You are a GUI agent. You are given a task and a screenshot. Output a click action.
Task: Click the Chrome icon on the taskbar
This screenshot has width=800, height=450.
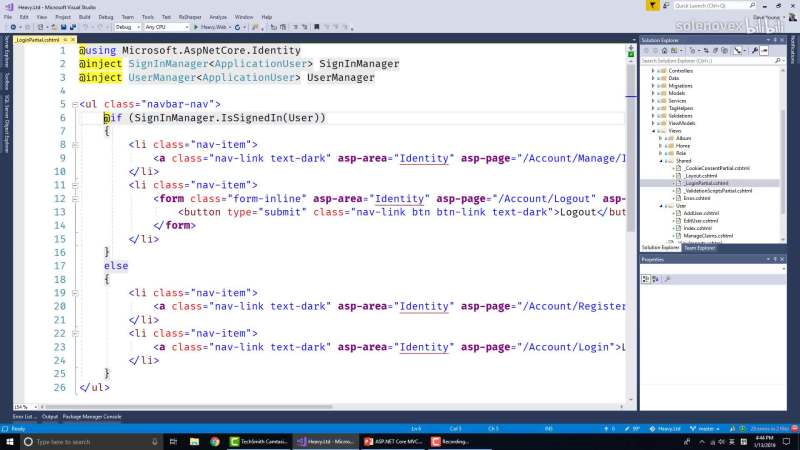pos(215,442)
